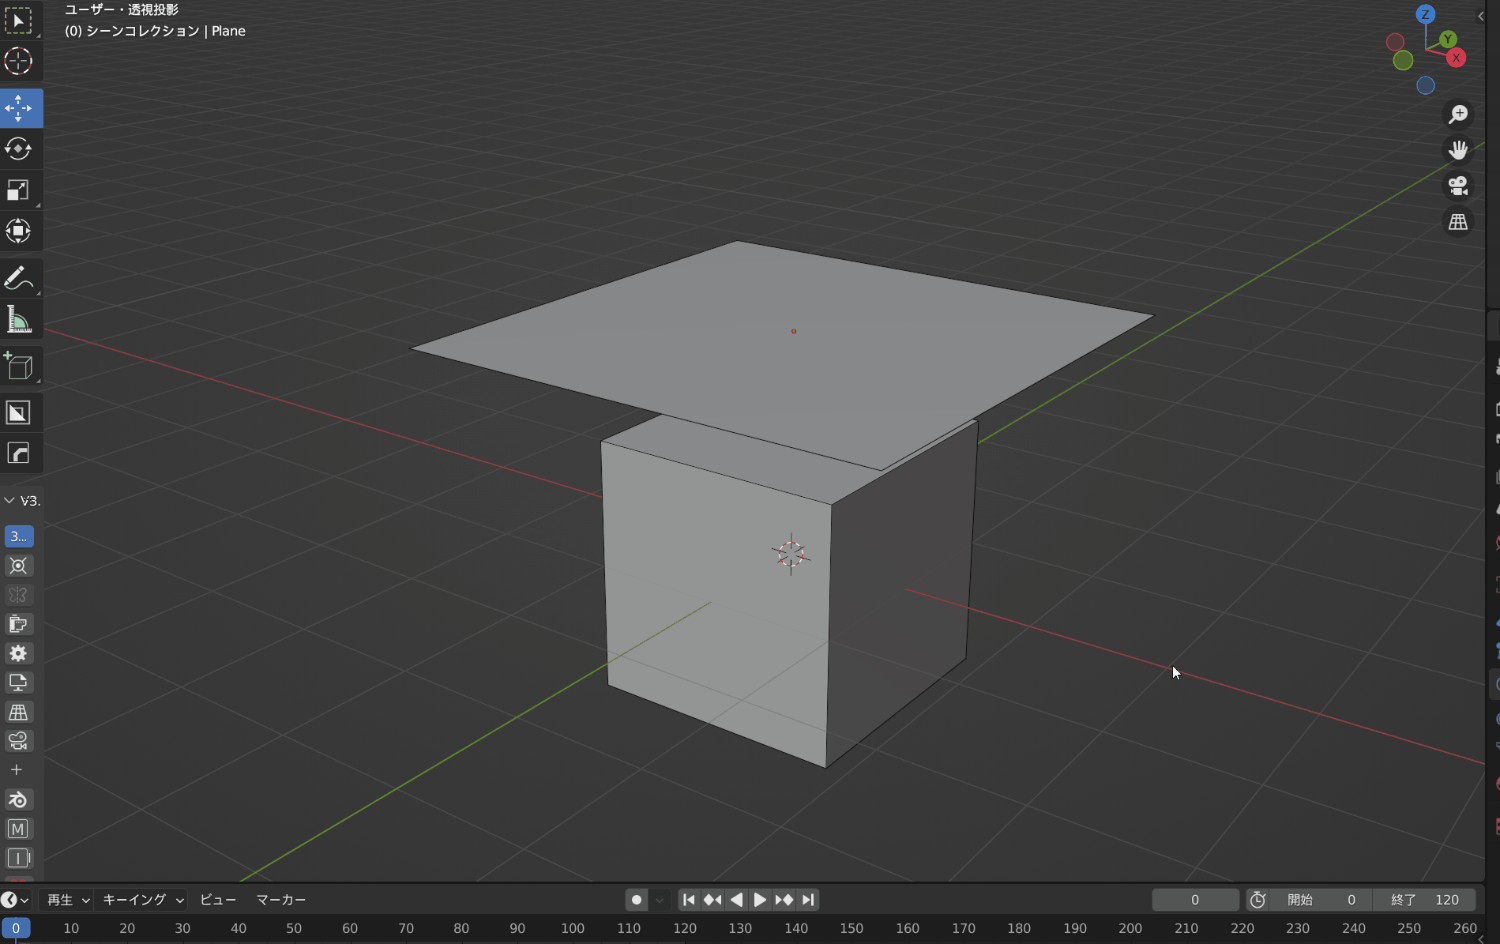Click the monitor display sidebar icon
Image resolution: width=1500 pixels, height=944 pixels.
(18, 683)
